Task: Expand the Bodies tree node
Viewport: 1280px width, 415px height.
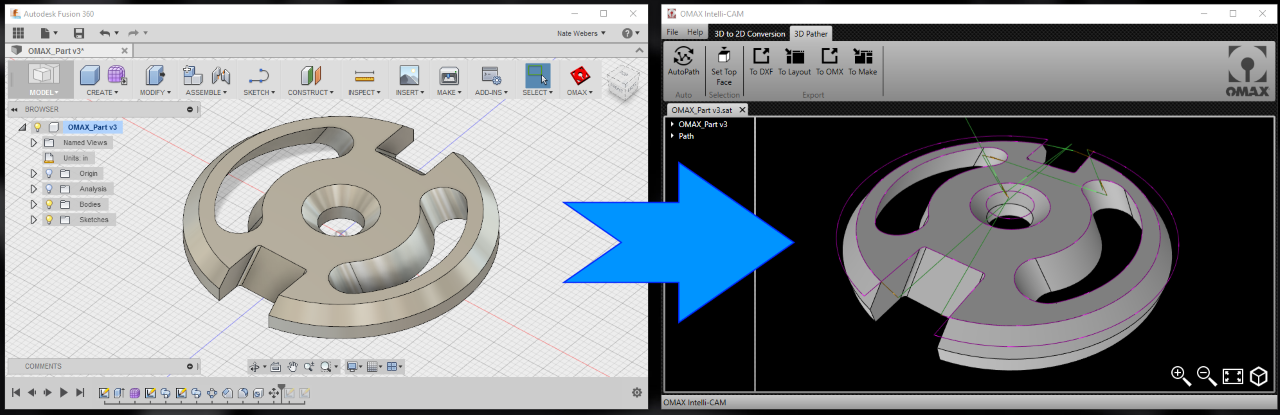Action: (34, 204)
